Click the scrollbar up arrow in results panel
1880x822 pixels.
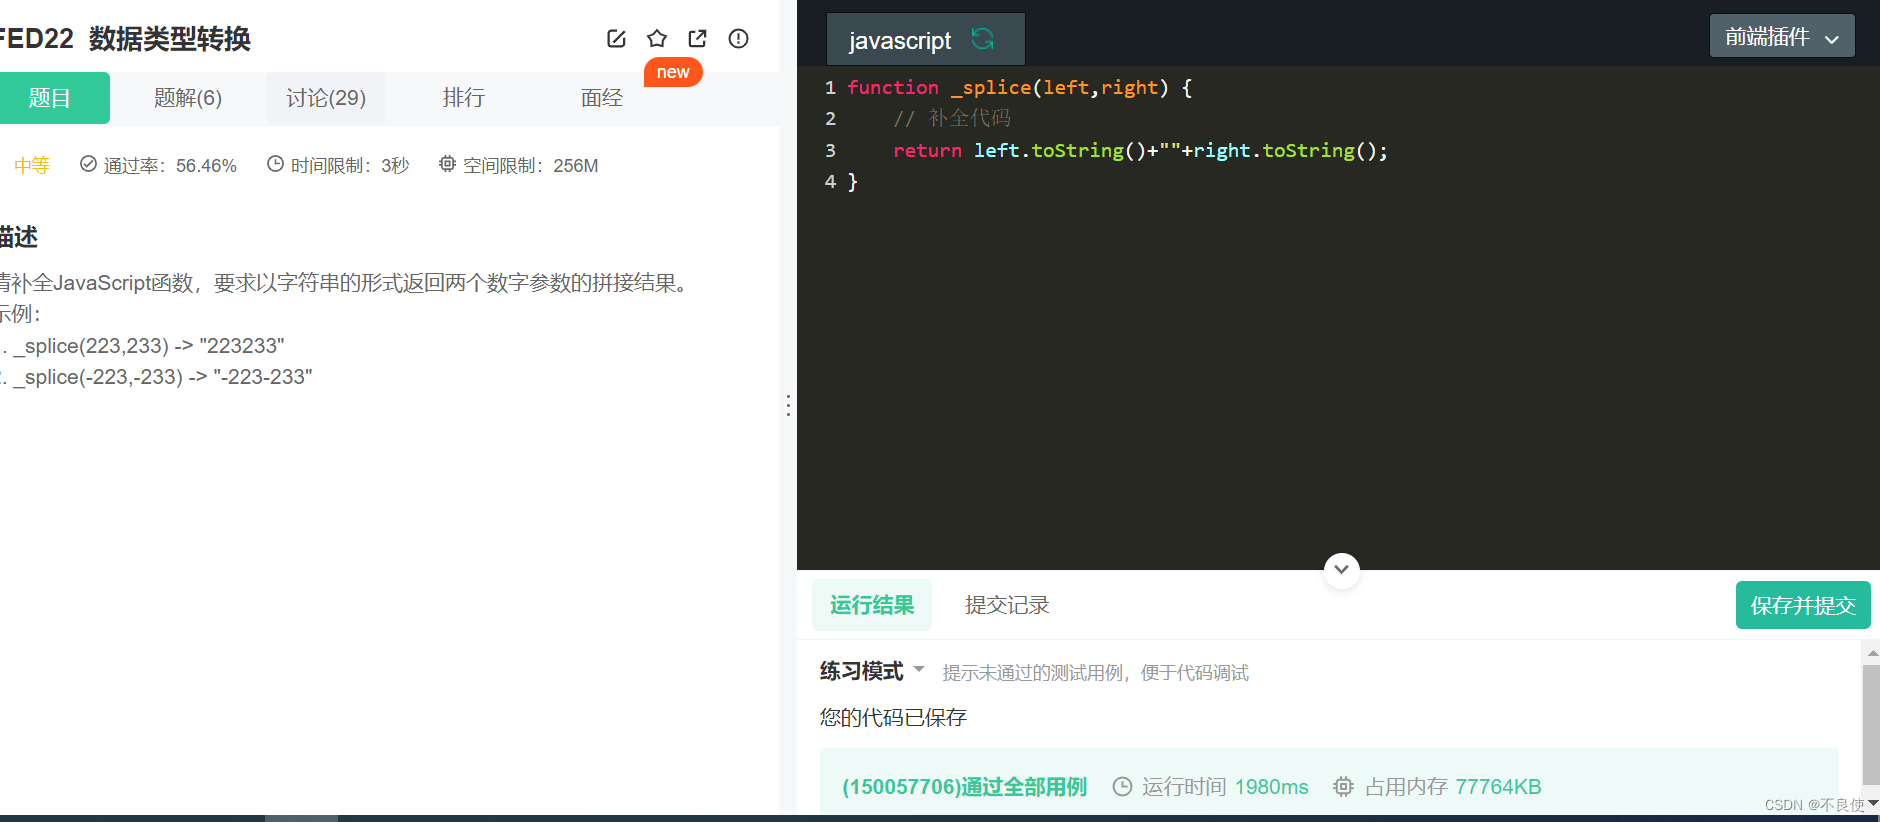pyautogui.click(x=1872, y=652)
